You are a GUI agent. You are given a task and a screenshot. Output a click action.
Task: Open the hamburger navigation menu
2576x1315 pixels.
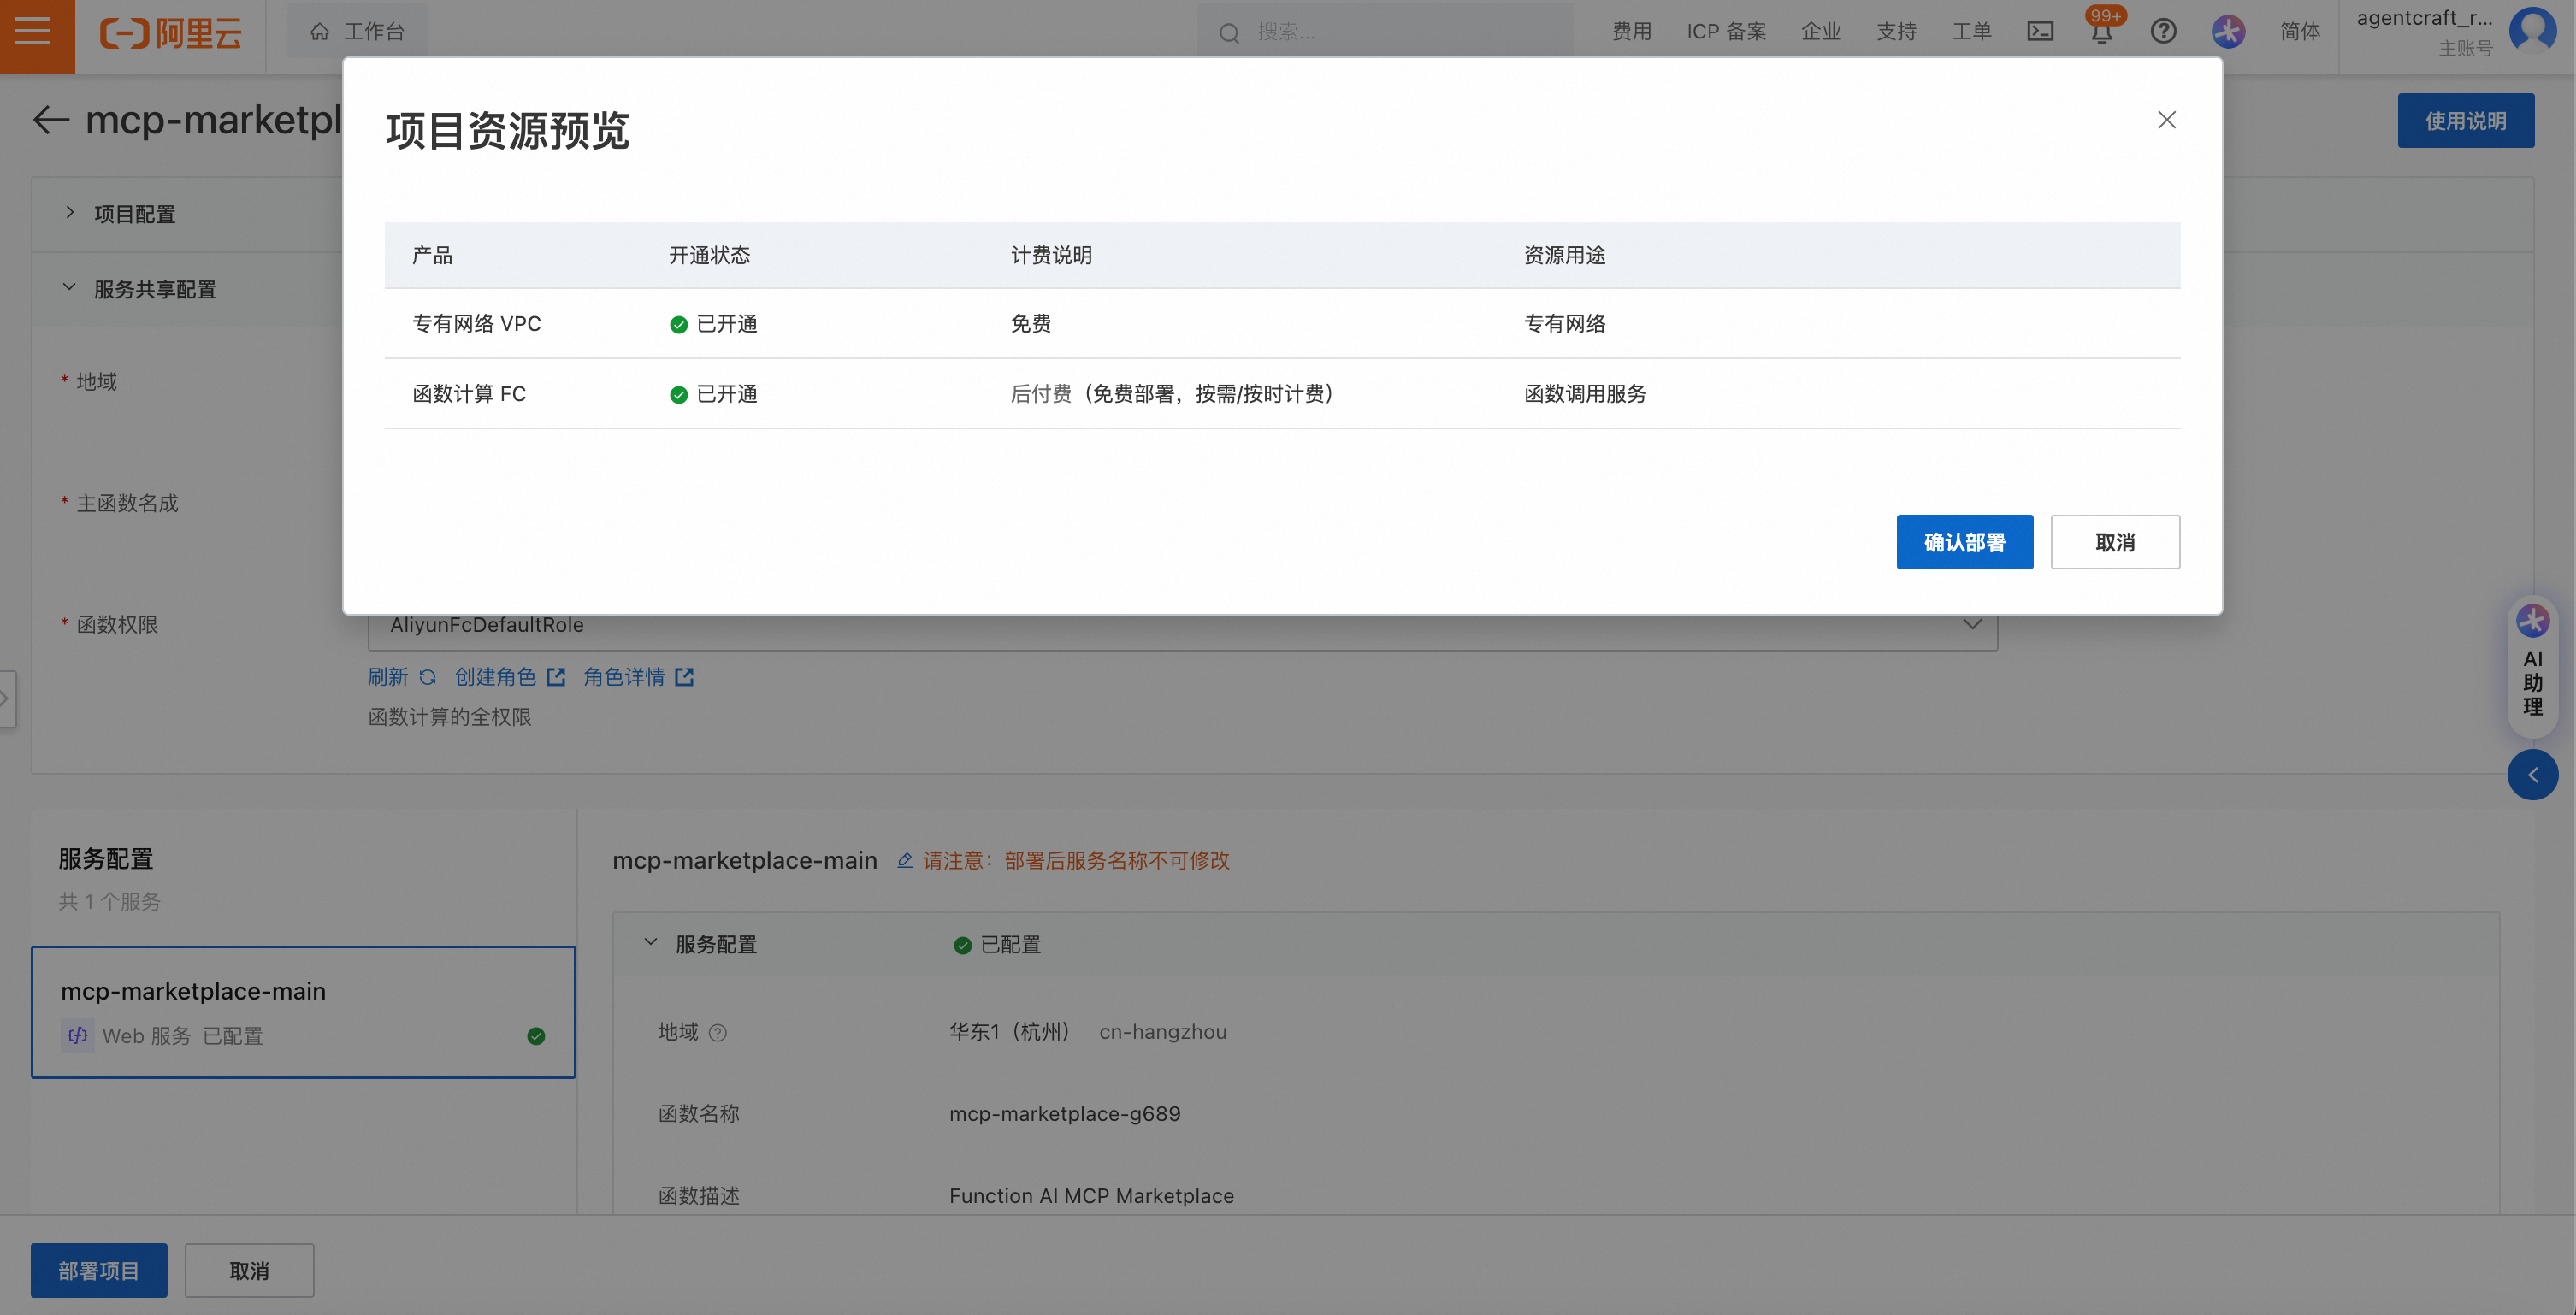coord(34,33)
